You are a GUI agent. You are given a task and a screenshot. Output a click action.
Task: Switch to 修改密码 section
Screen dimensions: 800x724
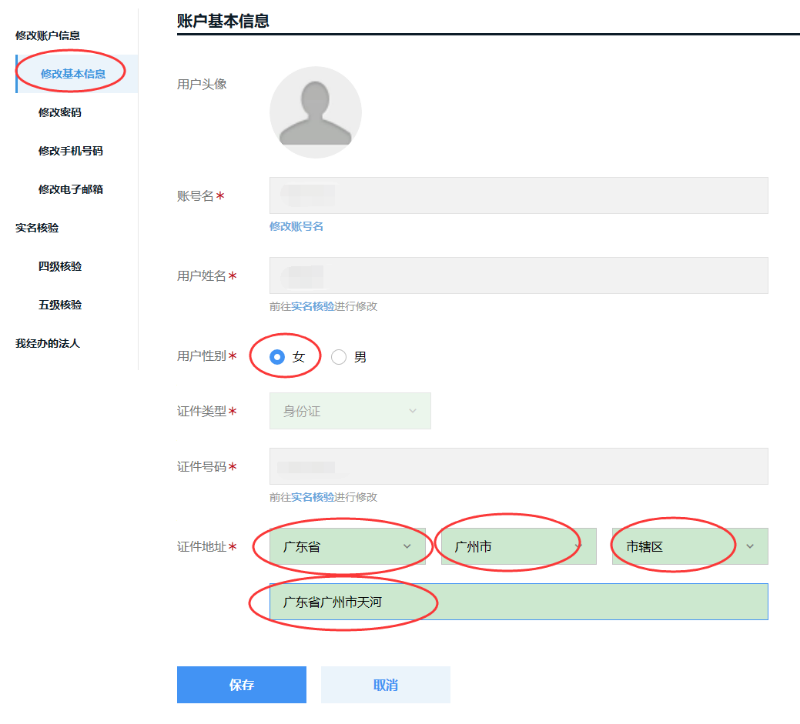coord(63,111)
